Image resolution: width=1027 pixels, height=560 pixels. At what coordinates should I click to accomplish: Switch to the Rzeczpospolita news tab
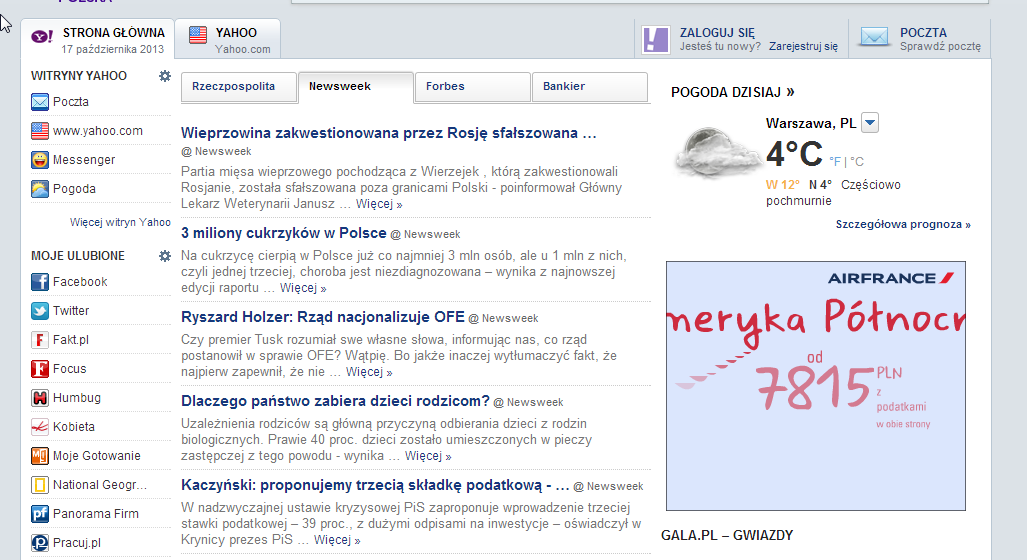coord(238,87)
